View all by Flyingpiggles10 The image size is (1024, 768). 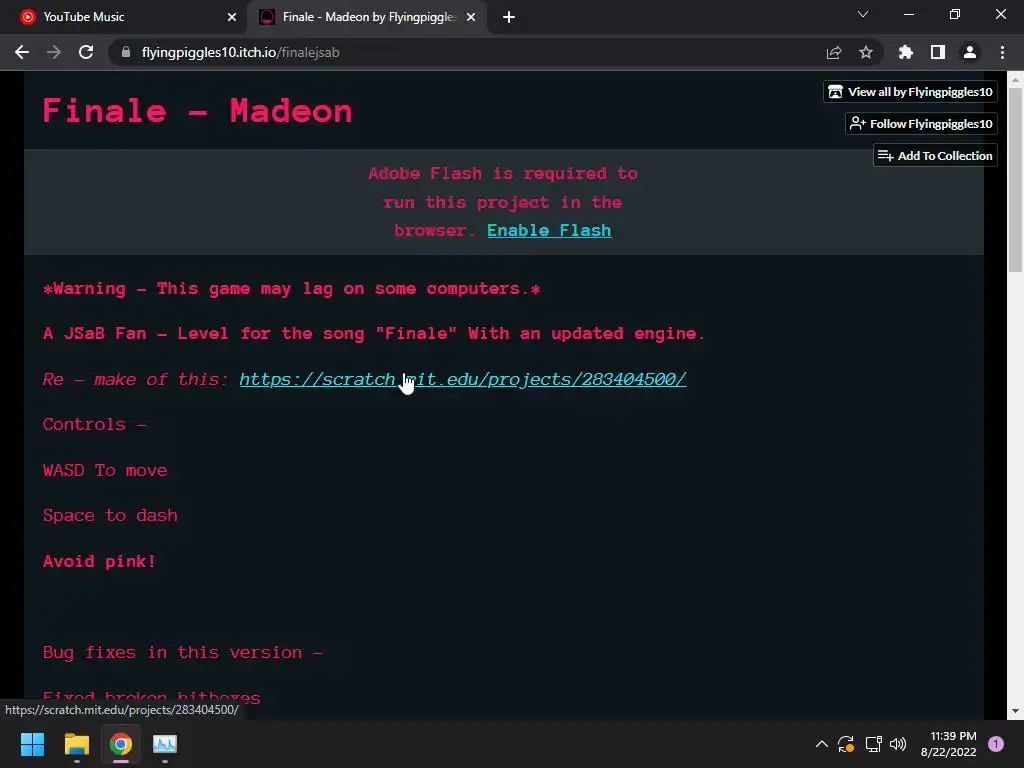(x=910, y=92)
